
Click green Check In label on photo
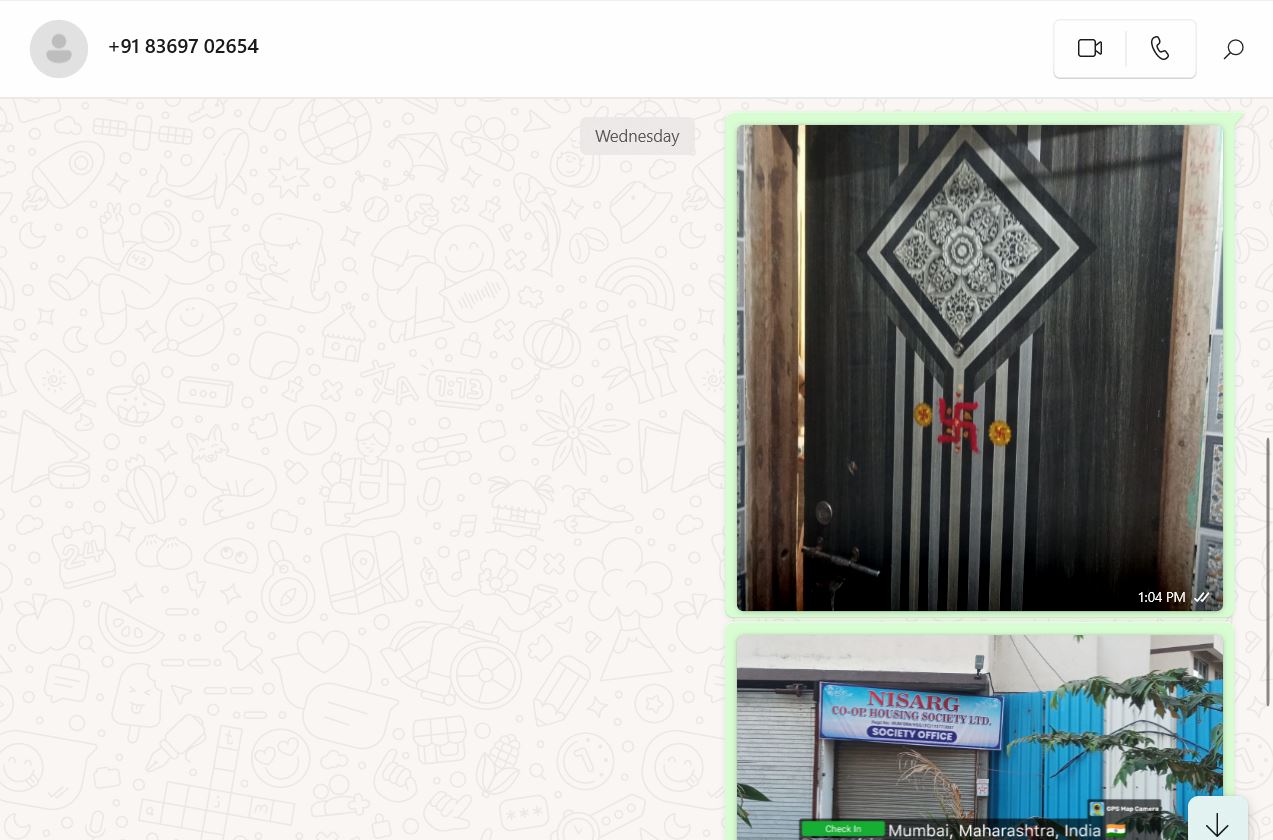click(x=843, y=829)
